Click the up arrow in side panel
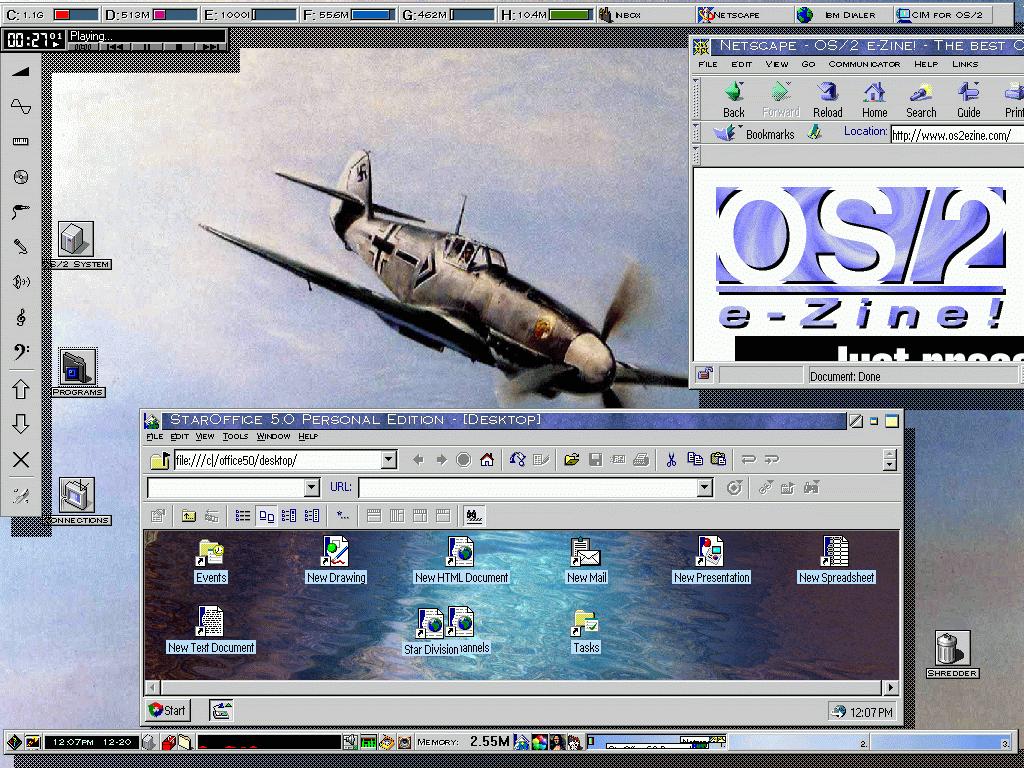Screen dimensions: 1024x768 point(21,389)
